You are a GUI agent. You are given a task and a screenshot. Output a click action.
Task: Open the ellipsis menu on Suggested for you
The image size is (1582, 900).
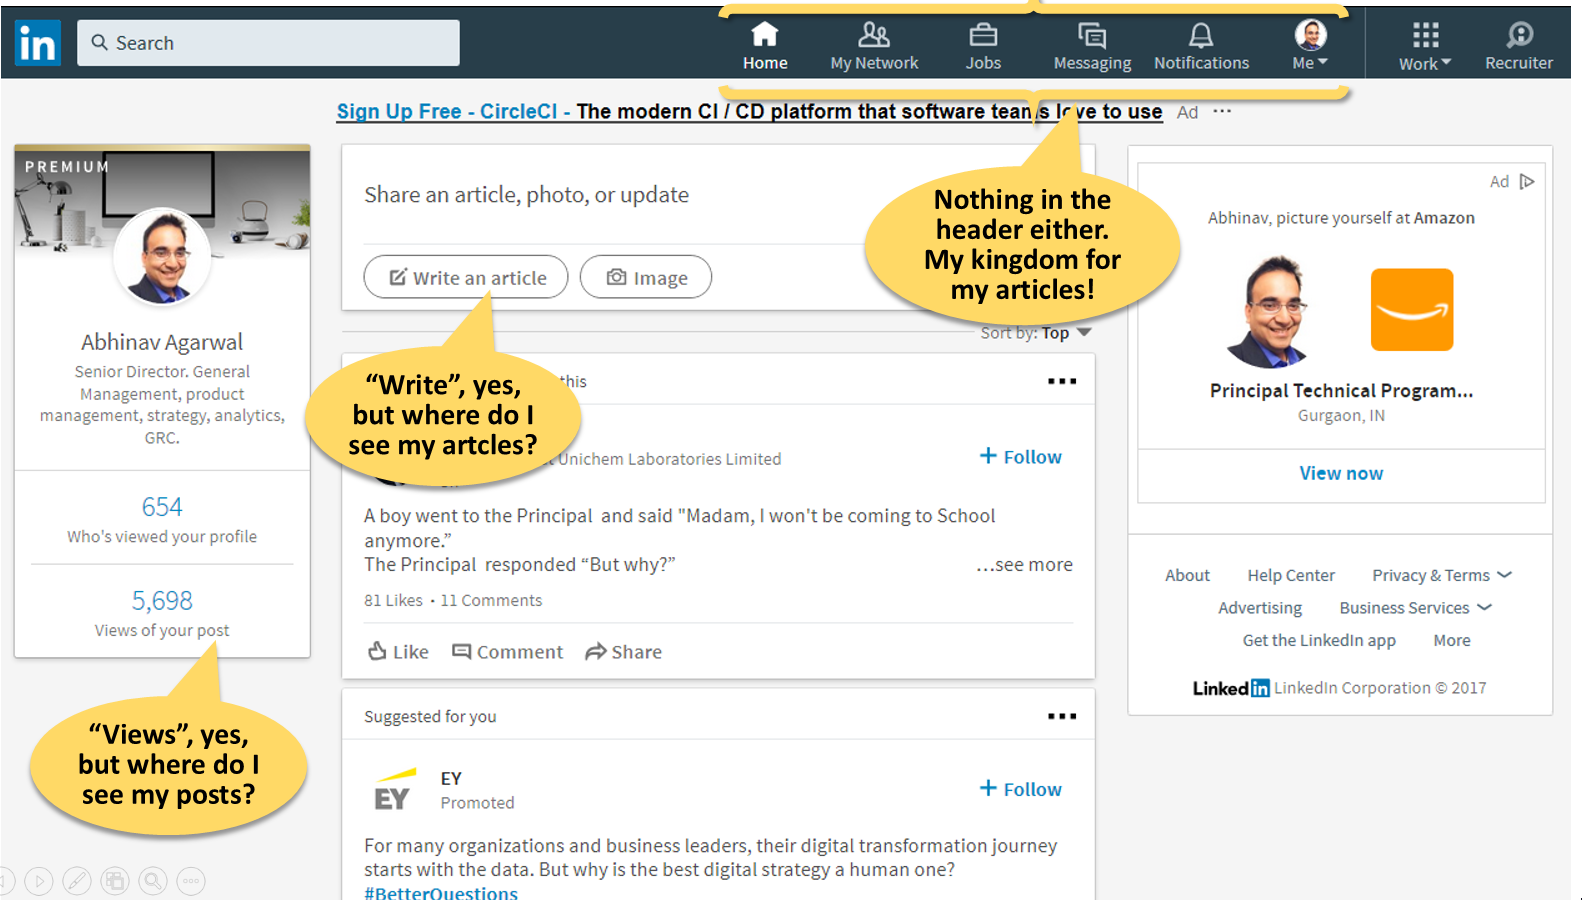coord(1062,716)
